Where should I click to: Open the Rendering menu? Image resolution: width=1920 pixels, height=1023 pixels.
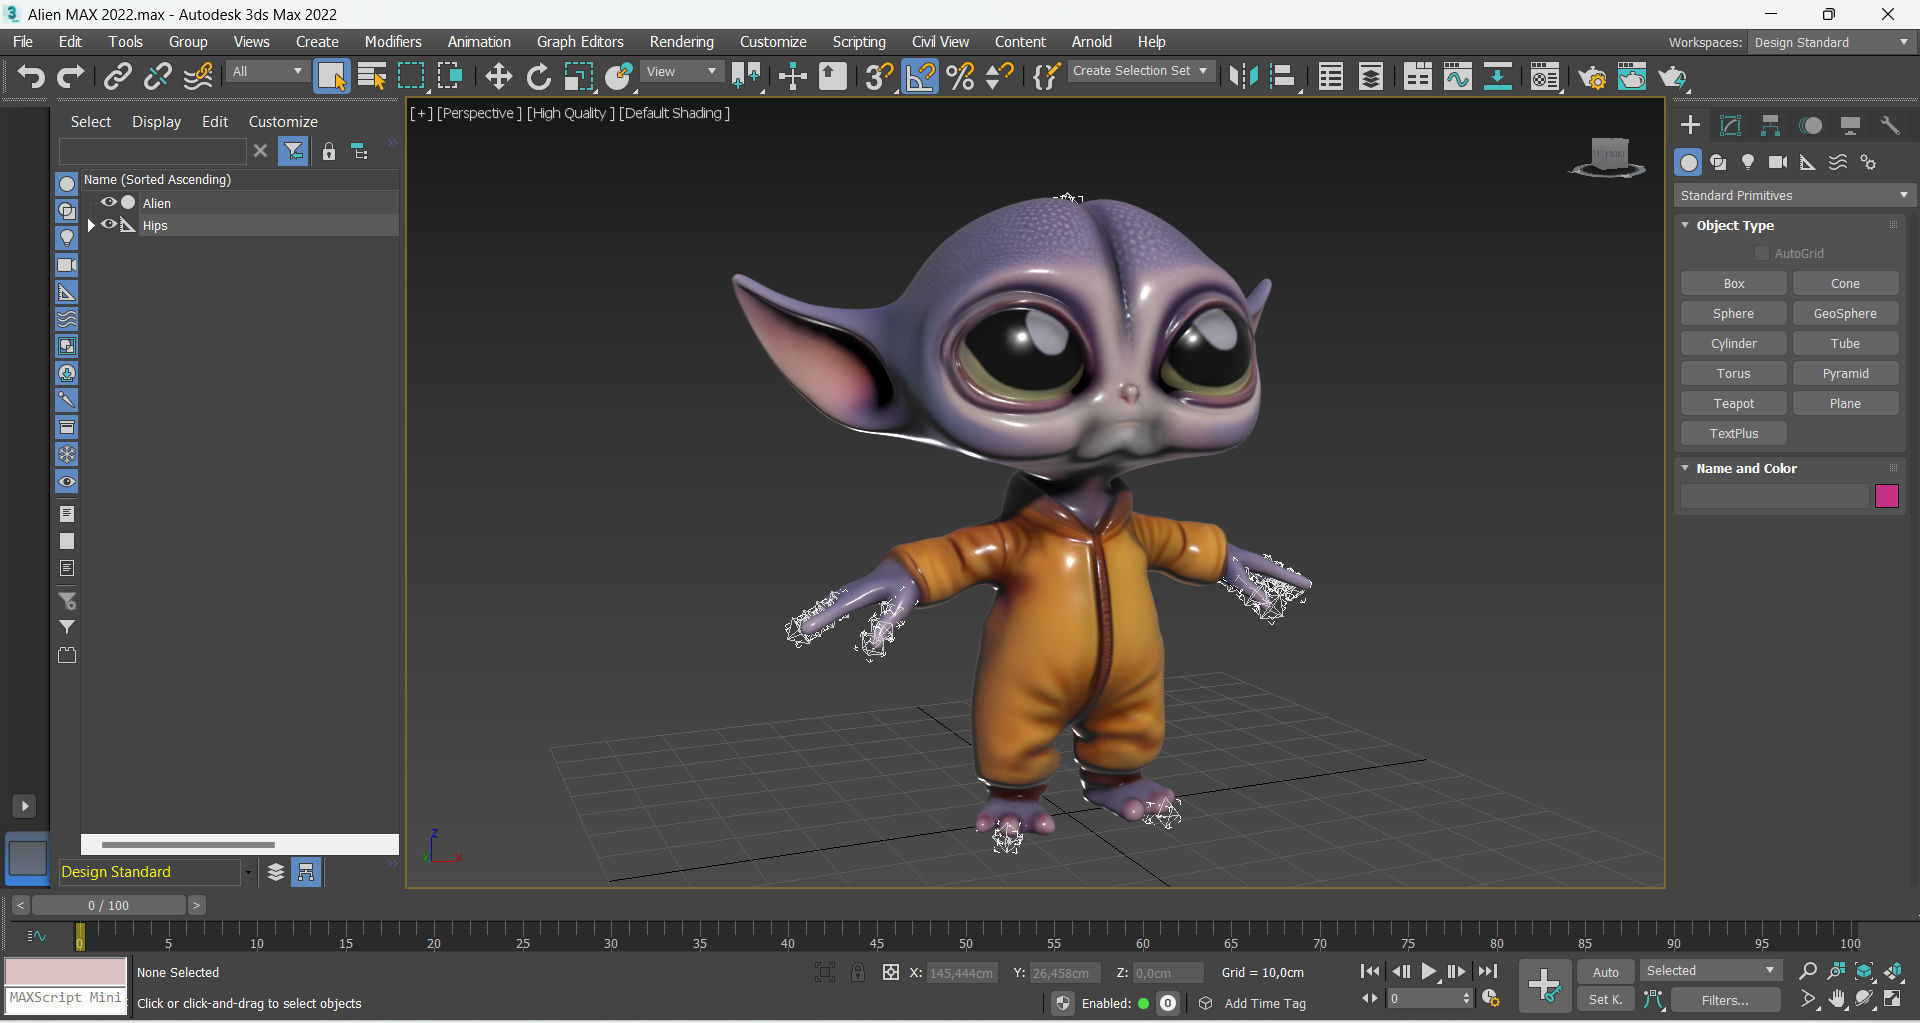(682, 42)
